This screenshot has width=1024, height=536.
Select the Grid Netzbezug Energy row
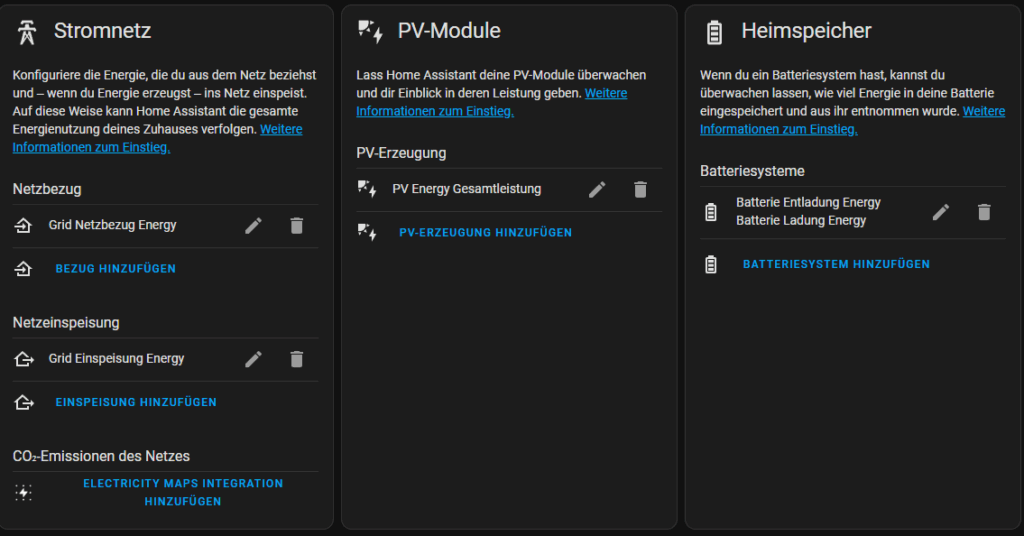(x=165, y=226)
